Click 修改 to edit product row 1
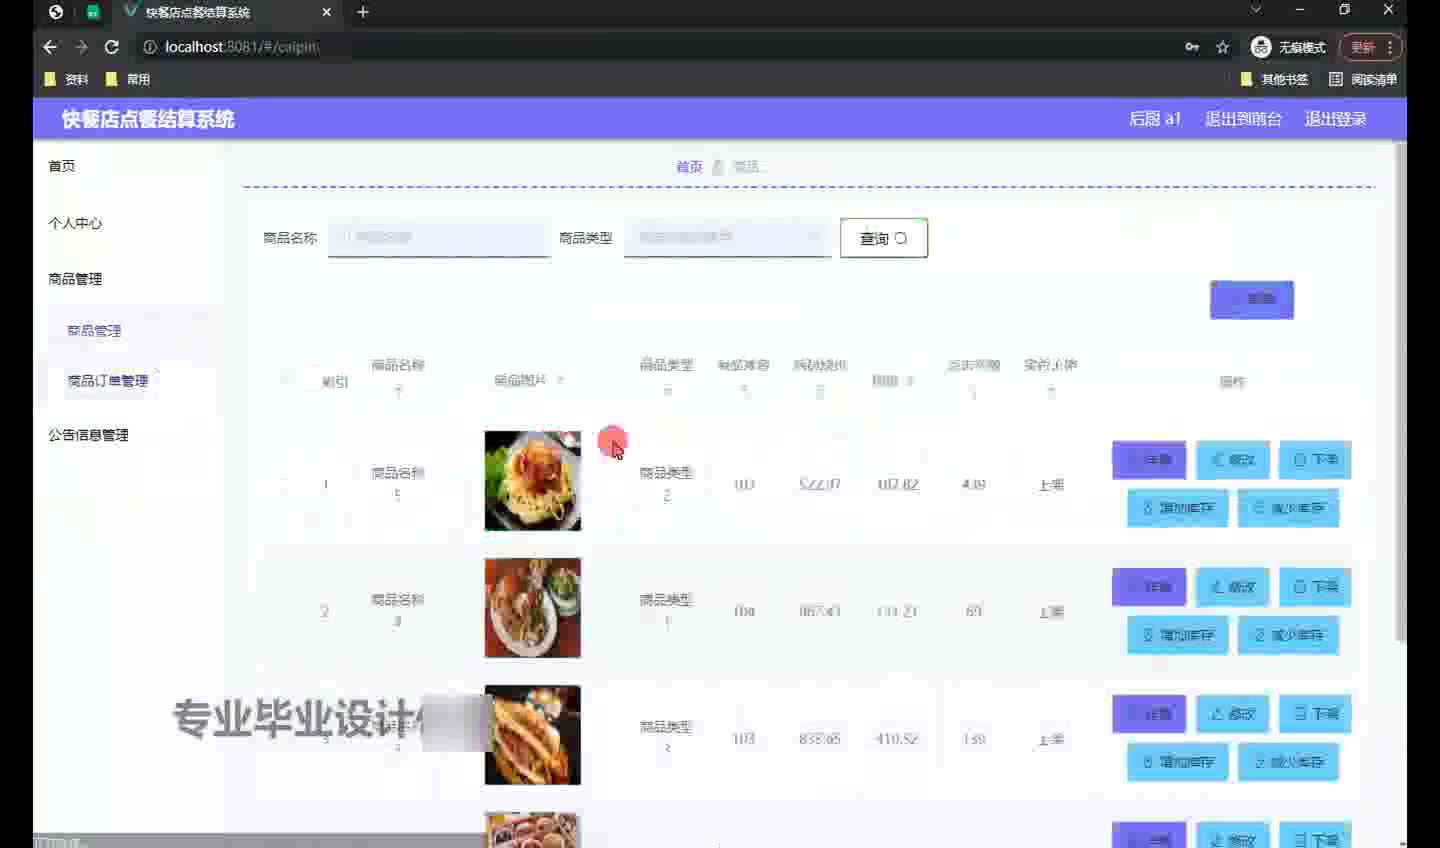Viewport: 1440px width, 848px height. (1233, 460)
